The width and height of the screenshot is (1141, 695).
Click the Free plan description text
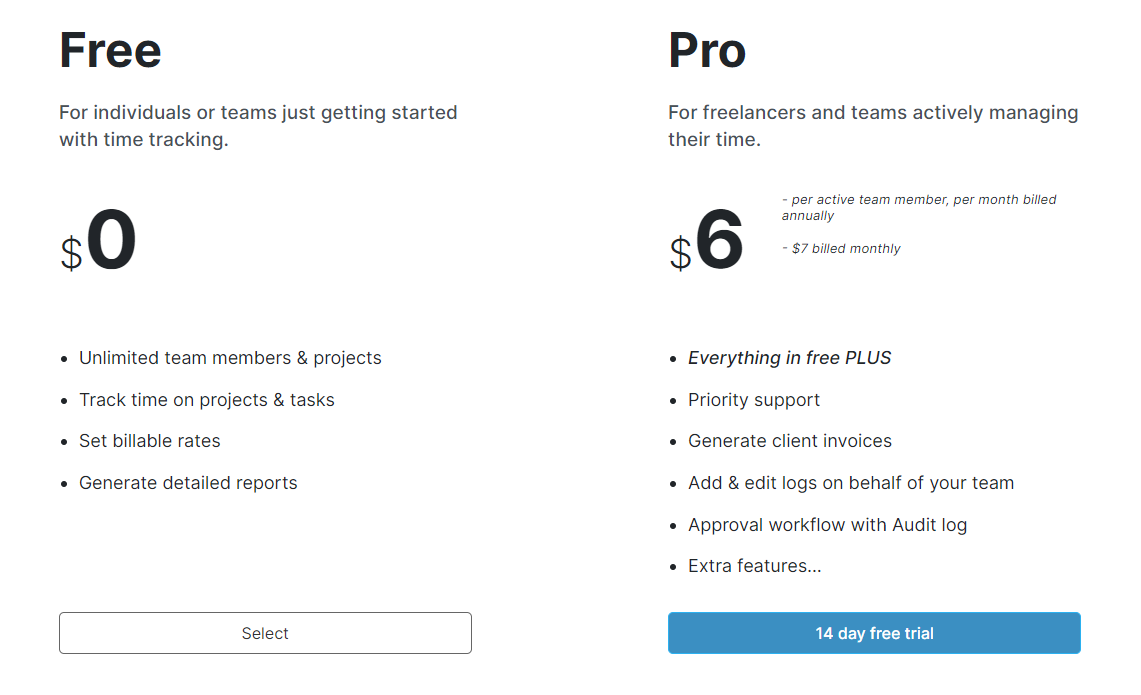click(x=258, y=126)
